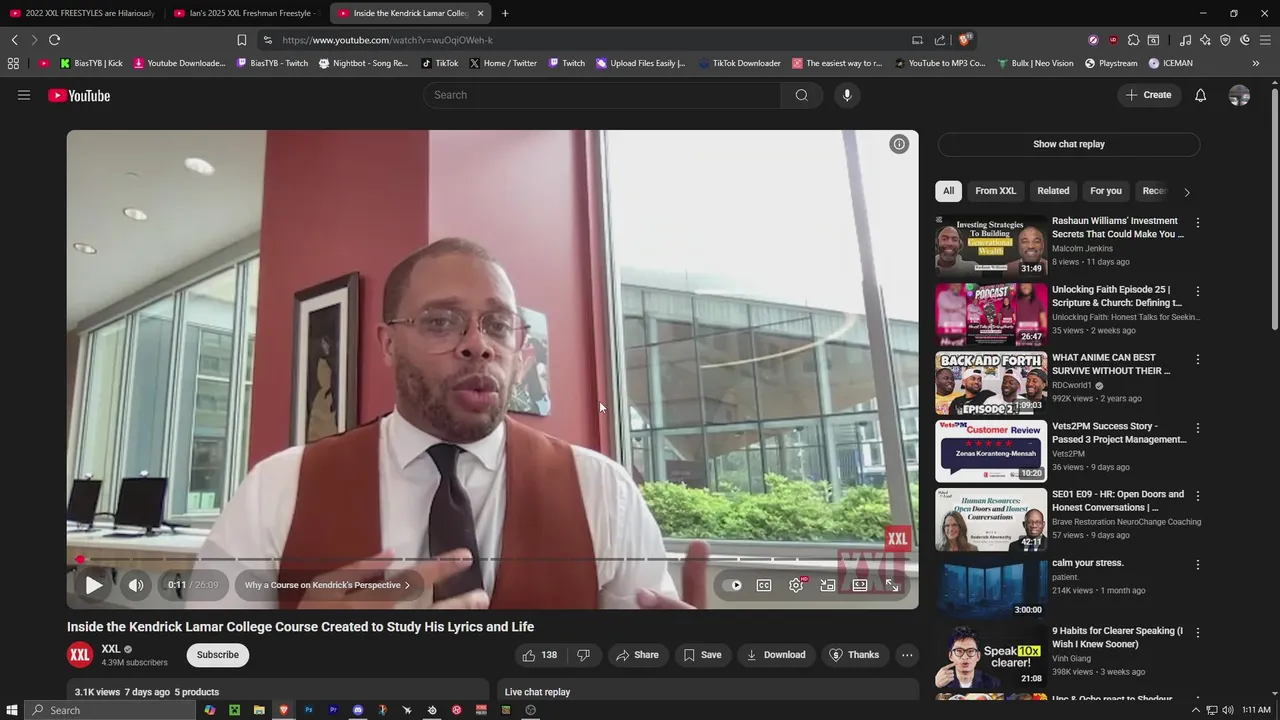Open options for WHAT ANIME CAN BEST video
1280x720 pixels.
pos(1198,359)
